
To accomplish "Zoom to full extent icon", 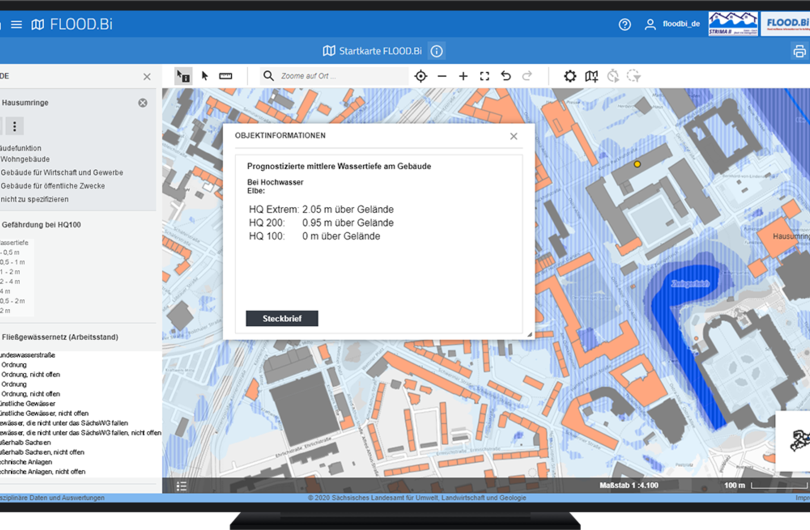I will (484, 76).
